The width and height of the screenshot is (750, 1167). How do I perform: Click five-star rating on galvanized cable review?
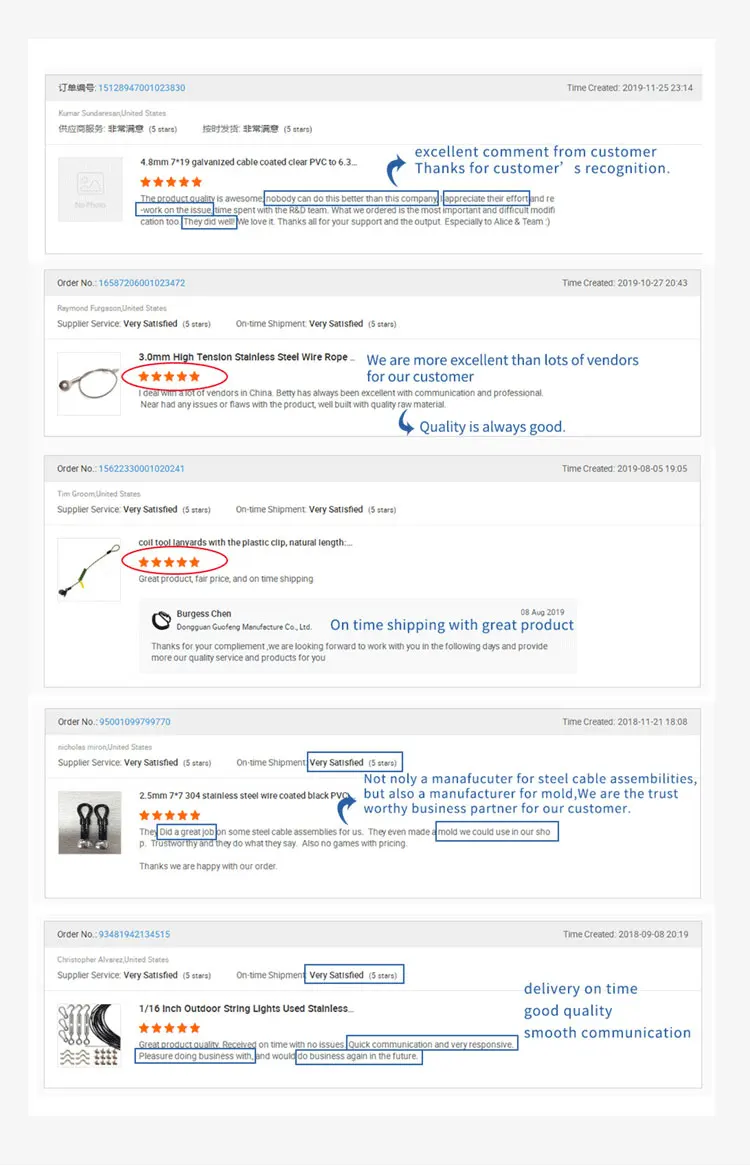171,182
